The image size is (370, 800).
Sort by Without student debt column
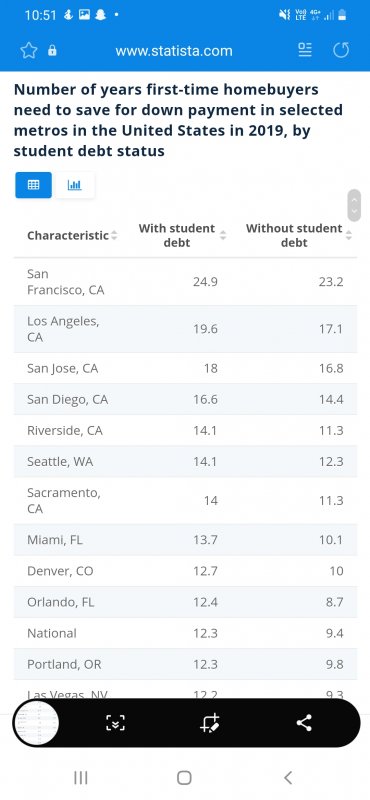349,235
